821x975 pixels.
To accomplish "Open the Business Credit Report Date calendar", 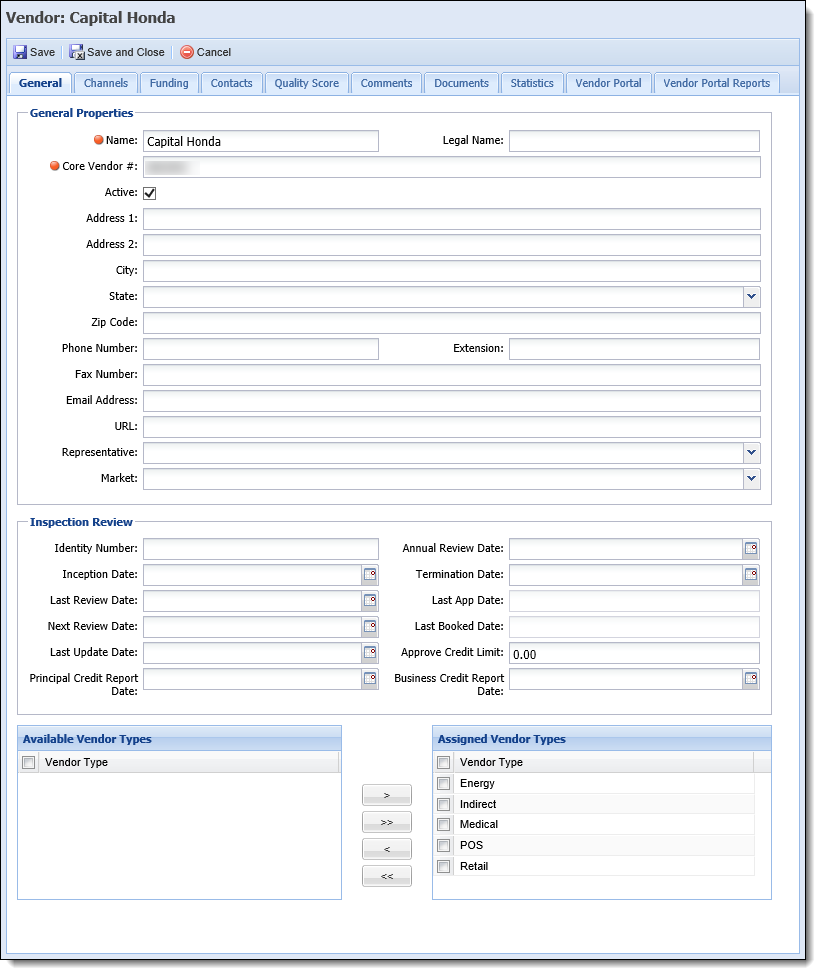I will coord(751,679).
